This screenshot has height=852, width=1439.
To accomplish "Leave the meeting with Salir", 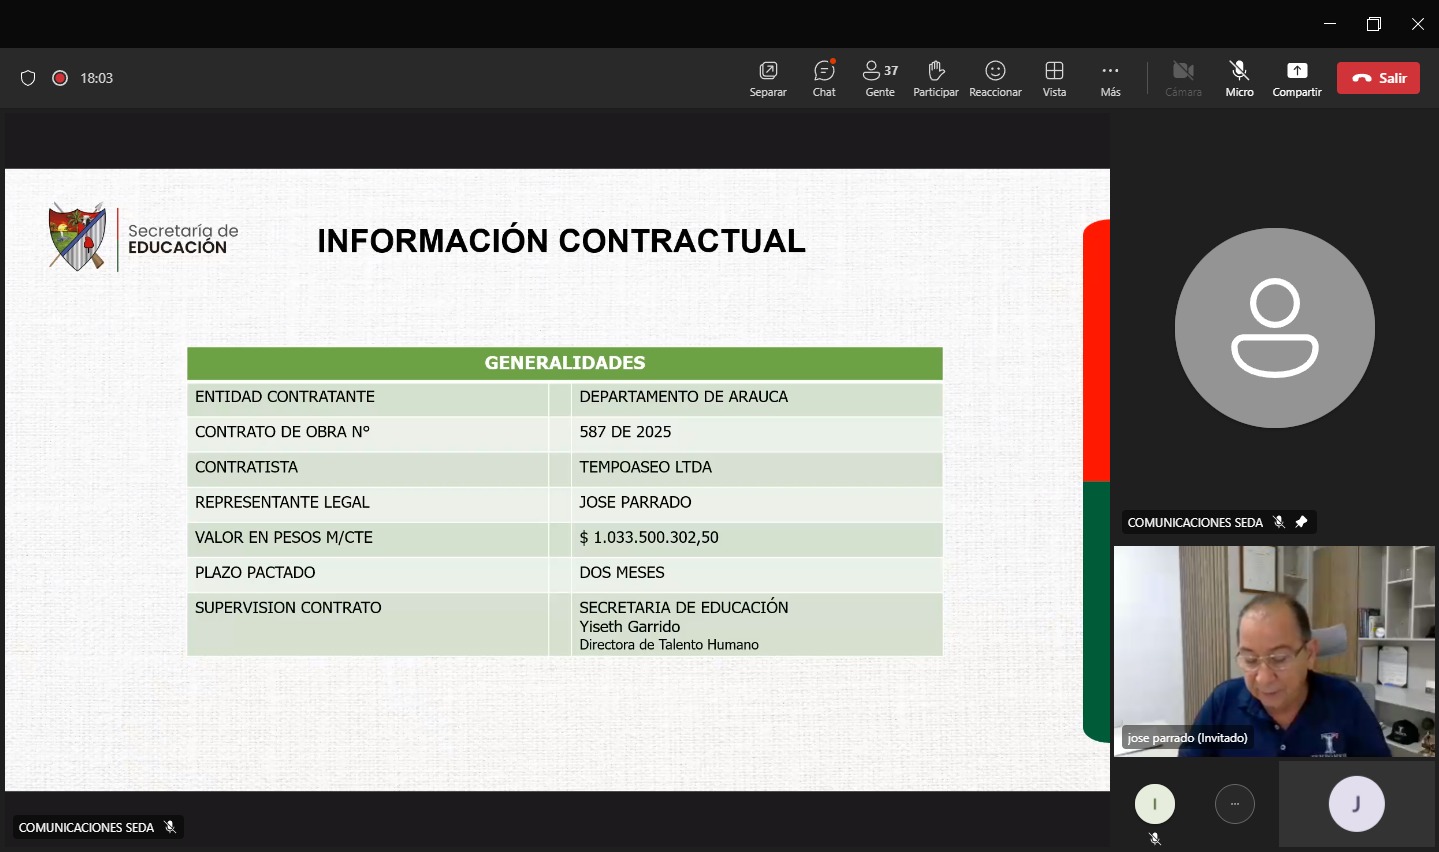I will coord(1378,78).
